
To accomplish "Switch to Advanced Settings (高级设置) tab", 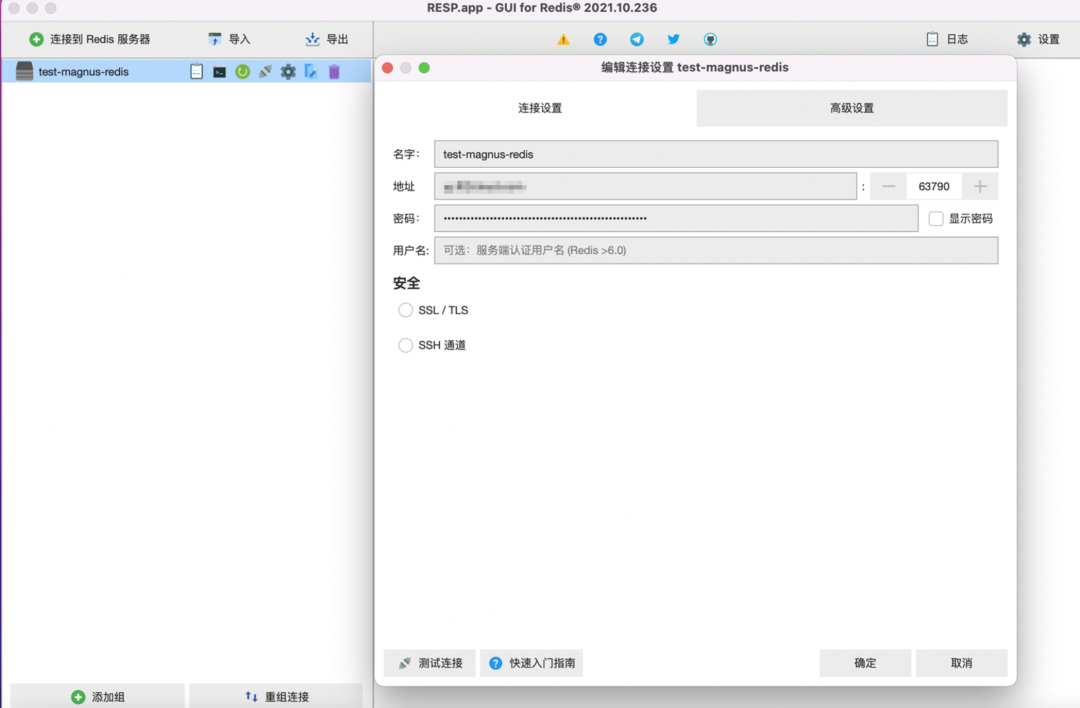I will tap(852, 108).
